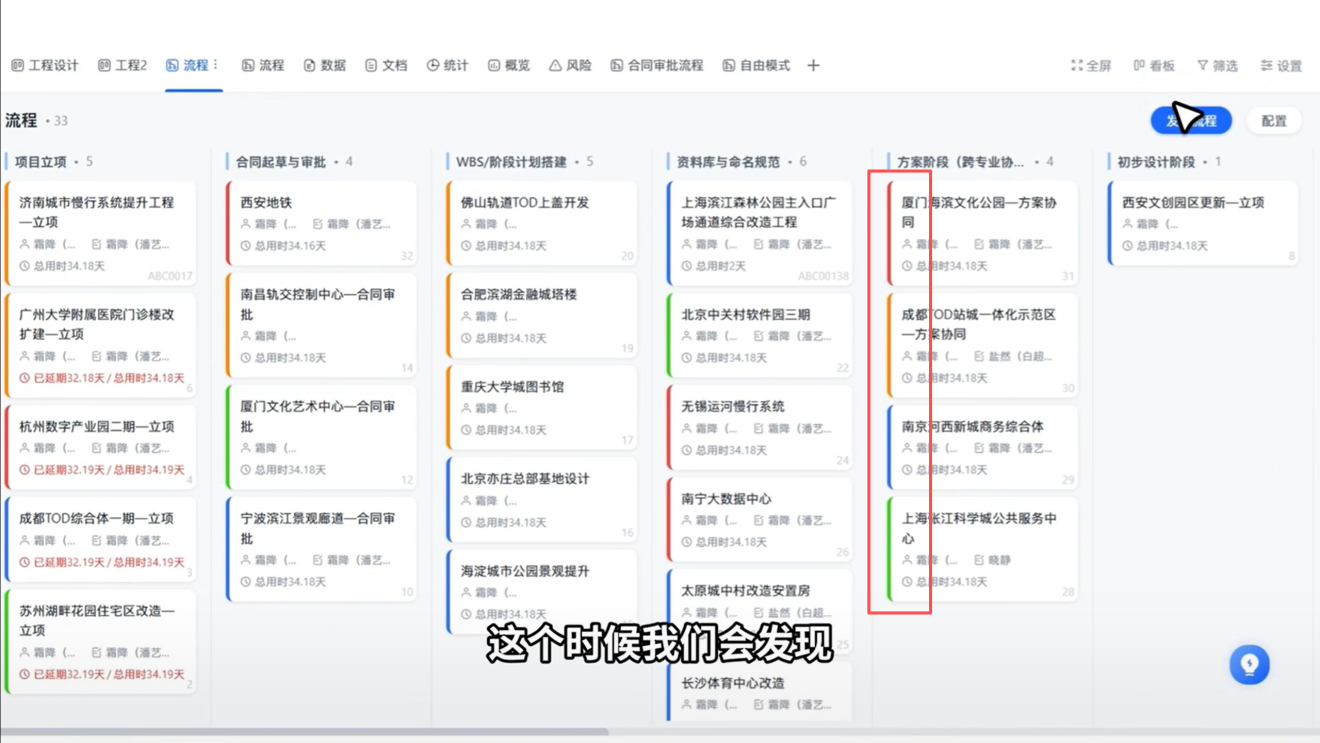Open card 南宁大数据中心
1320x743 pixels.
click(760, 518)
